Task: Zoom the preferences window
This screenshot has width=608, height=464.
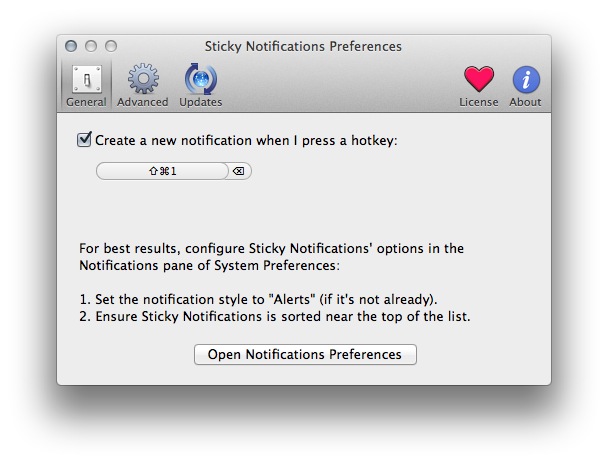Action: click(111, 46)
